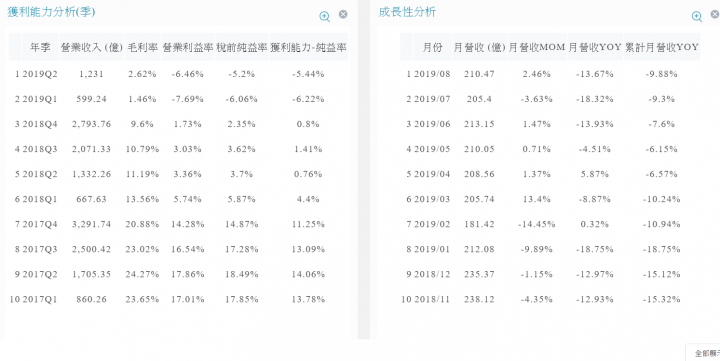Click the 月營收MOM column header
The height and width of the screenshot is (361, 720).
pos(537,47)
